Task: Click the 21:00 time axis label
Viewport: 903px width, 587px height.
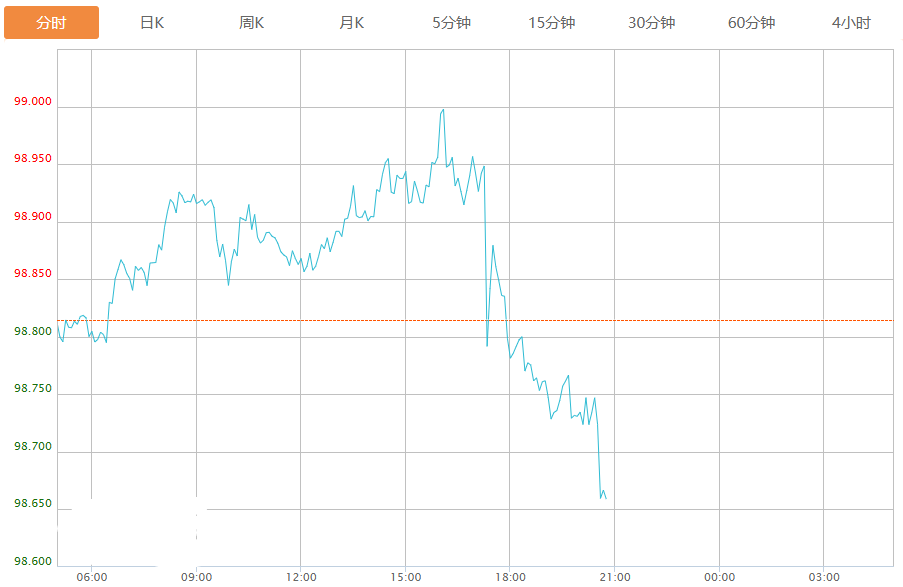Action: [614, 577]
